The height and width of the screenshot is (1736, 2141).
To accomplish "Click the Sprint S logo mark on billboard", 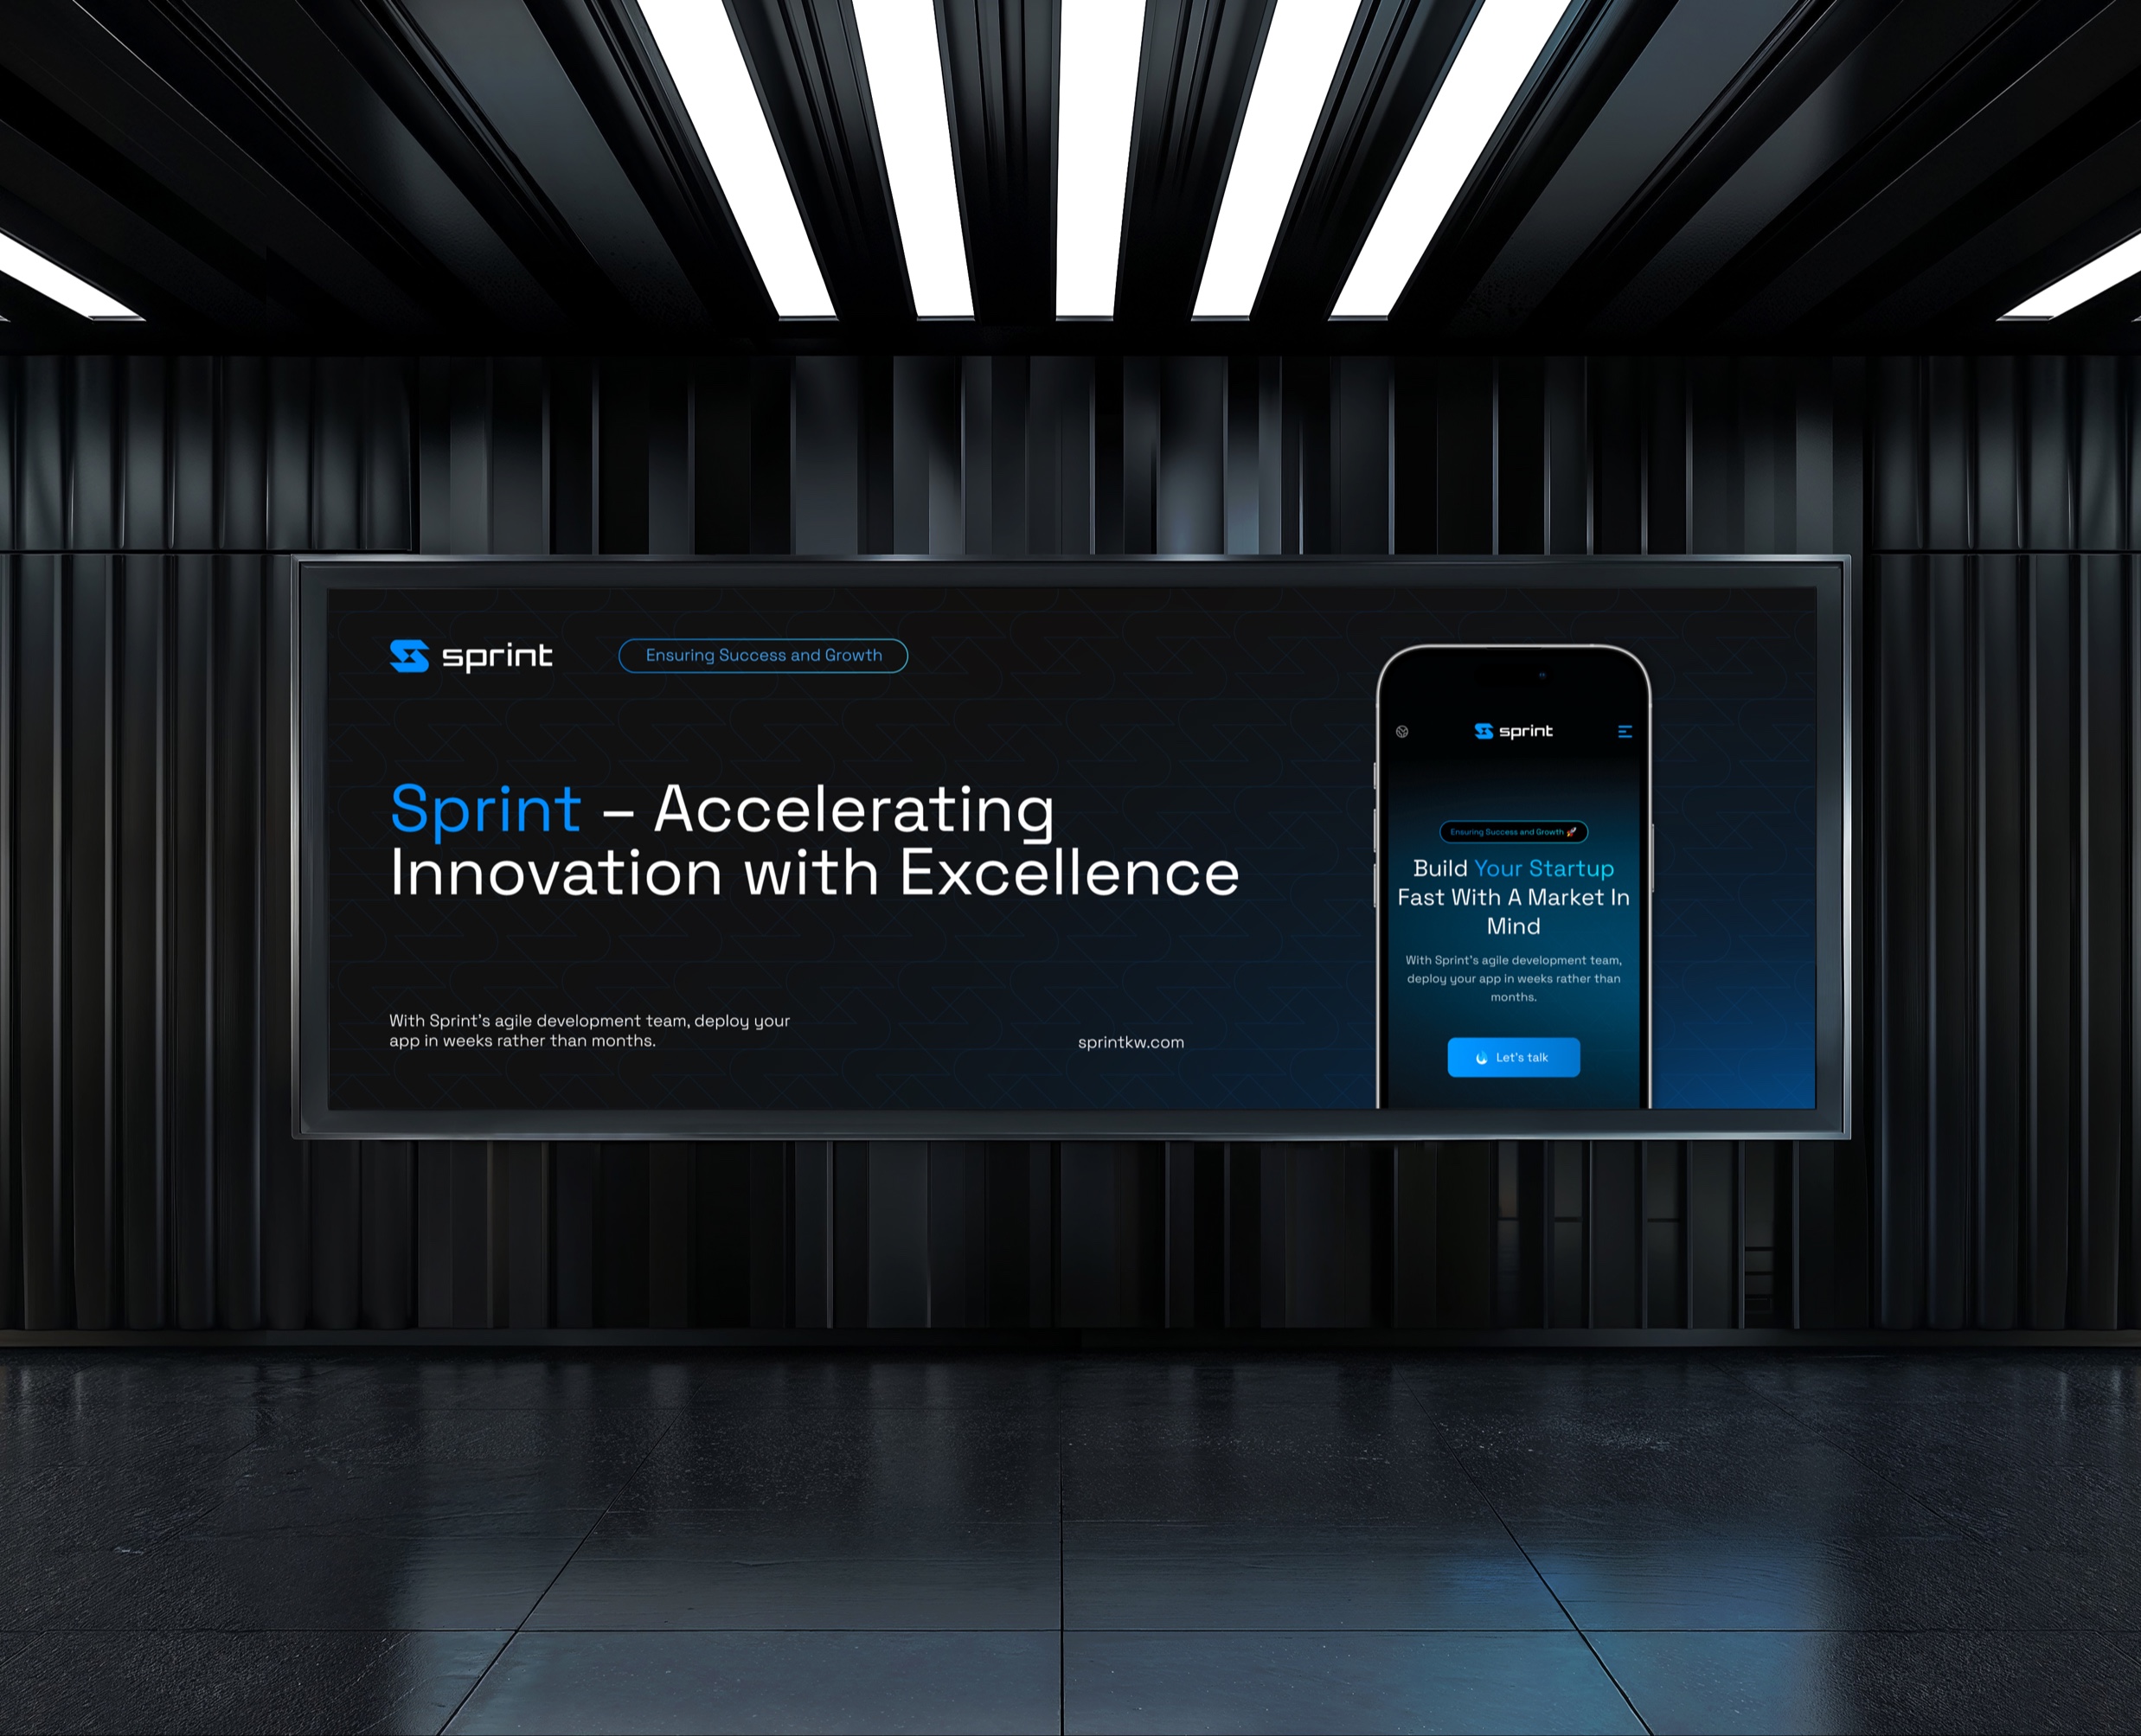I will coord(409,656).
